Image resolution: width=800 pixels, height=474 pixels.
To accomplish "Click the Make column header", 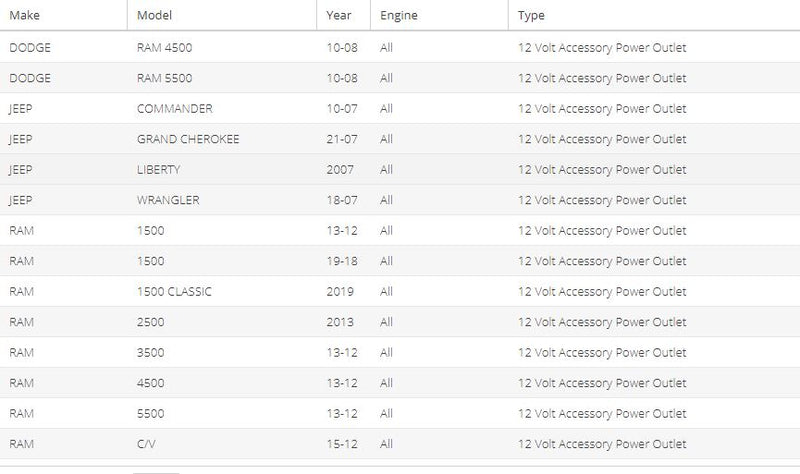I will coord(63,15).
